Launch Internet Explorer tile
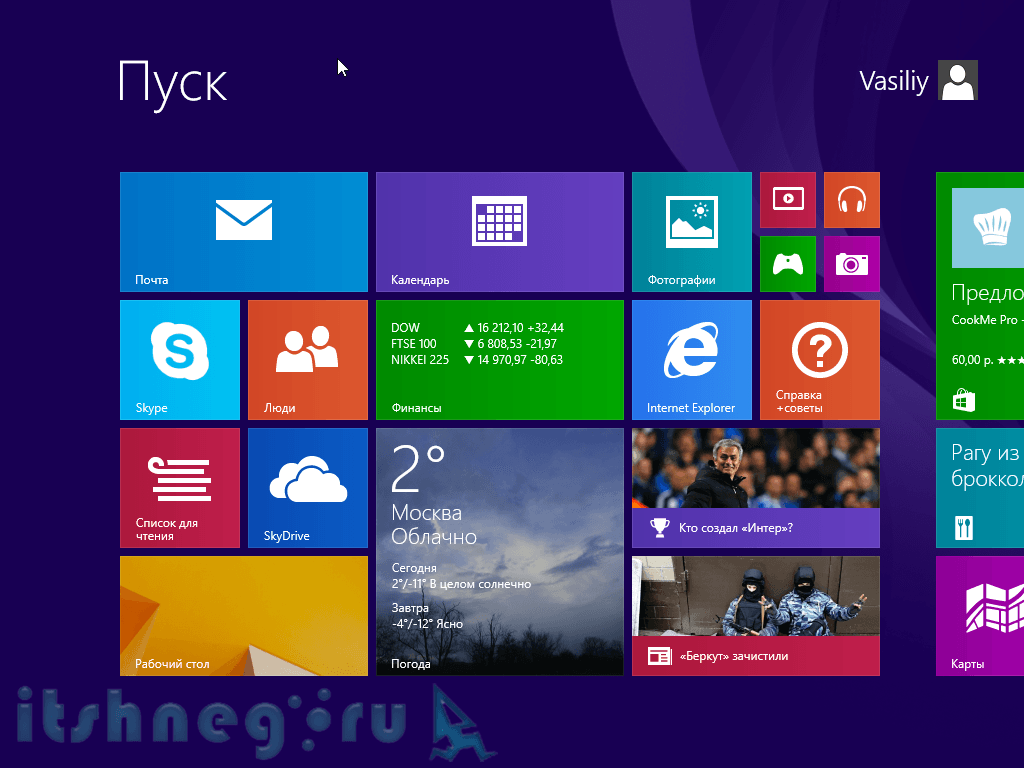 click(x=691, y=359)
